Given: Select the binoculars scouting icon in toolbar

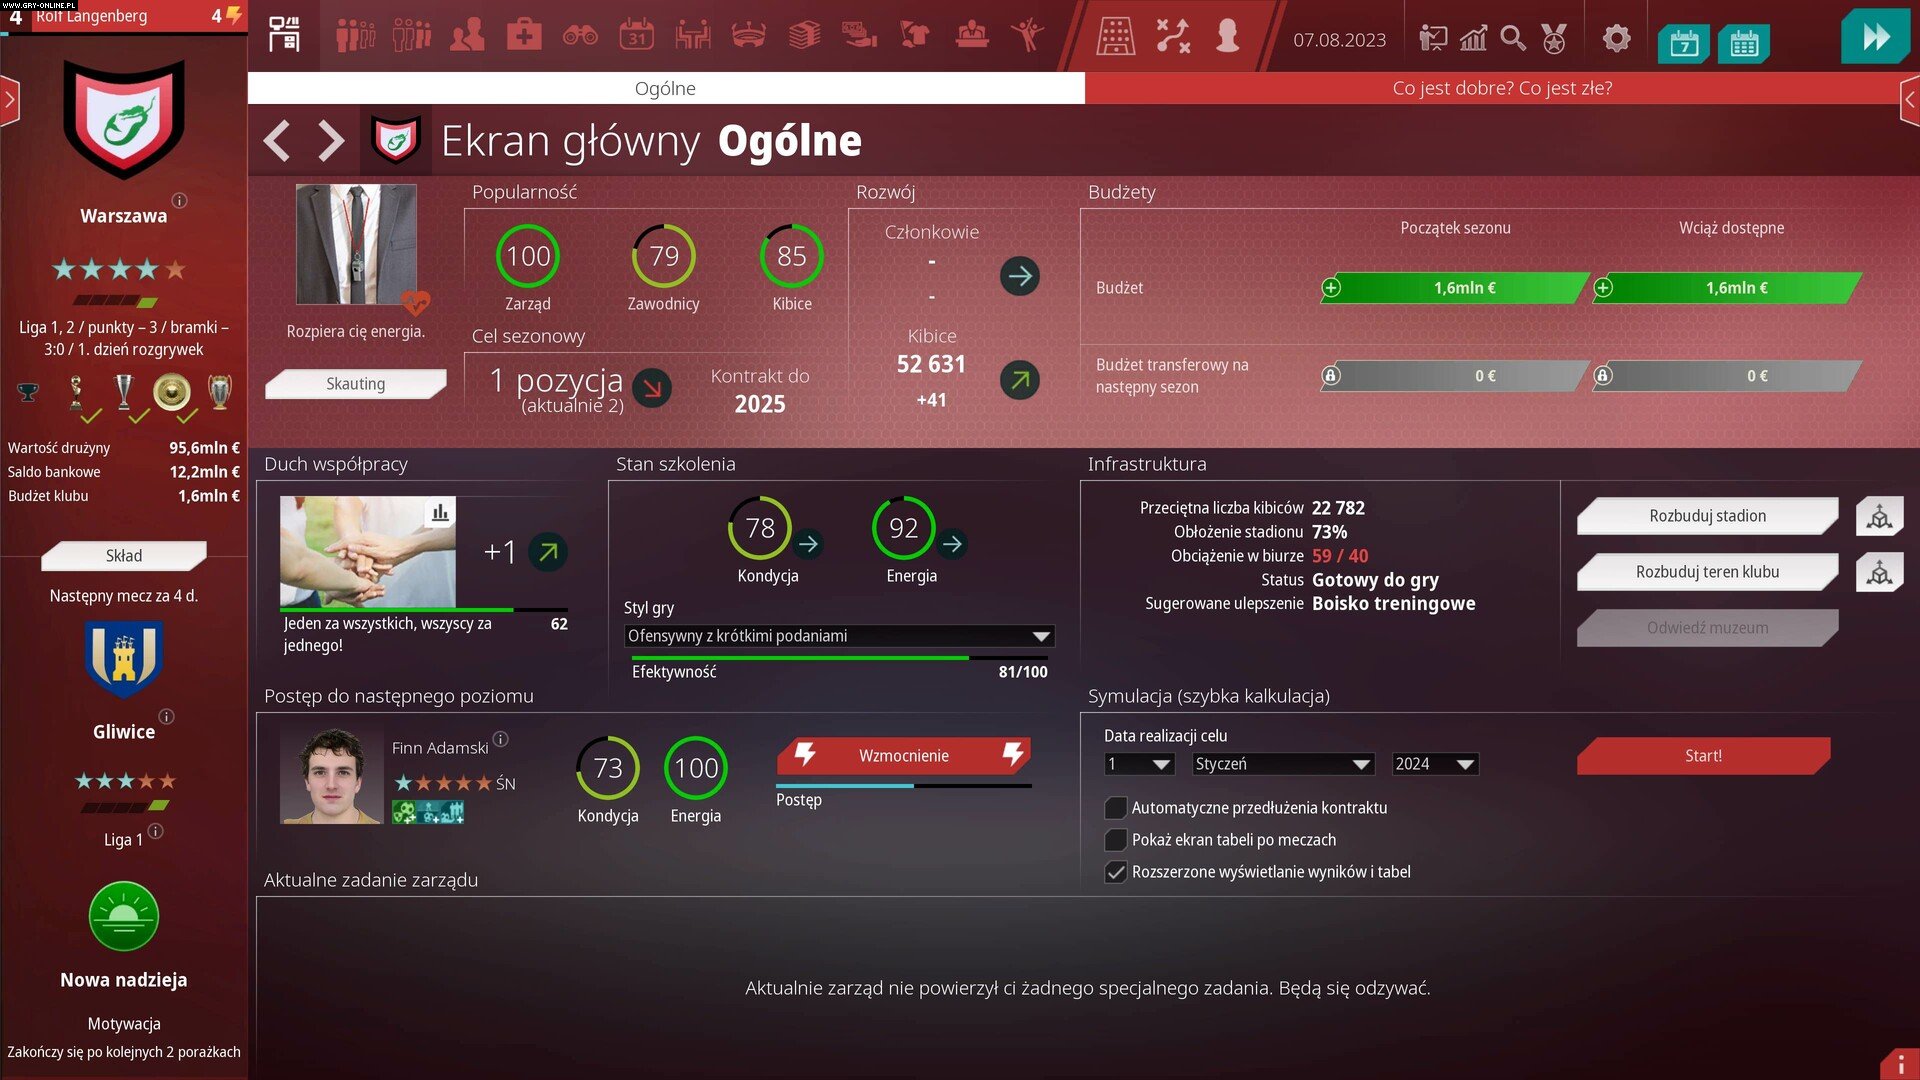Looking at the screenshot, I should tap(580, 33).
